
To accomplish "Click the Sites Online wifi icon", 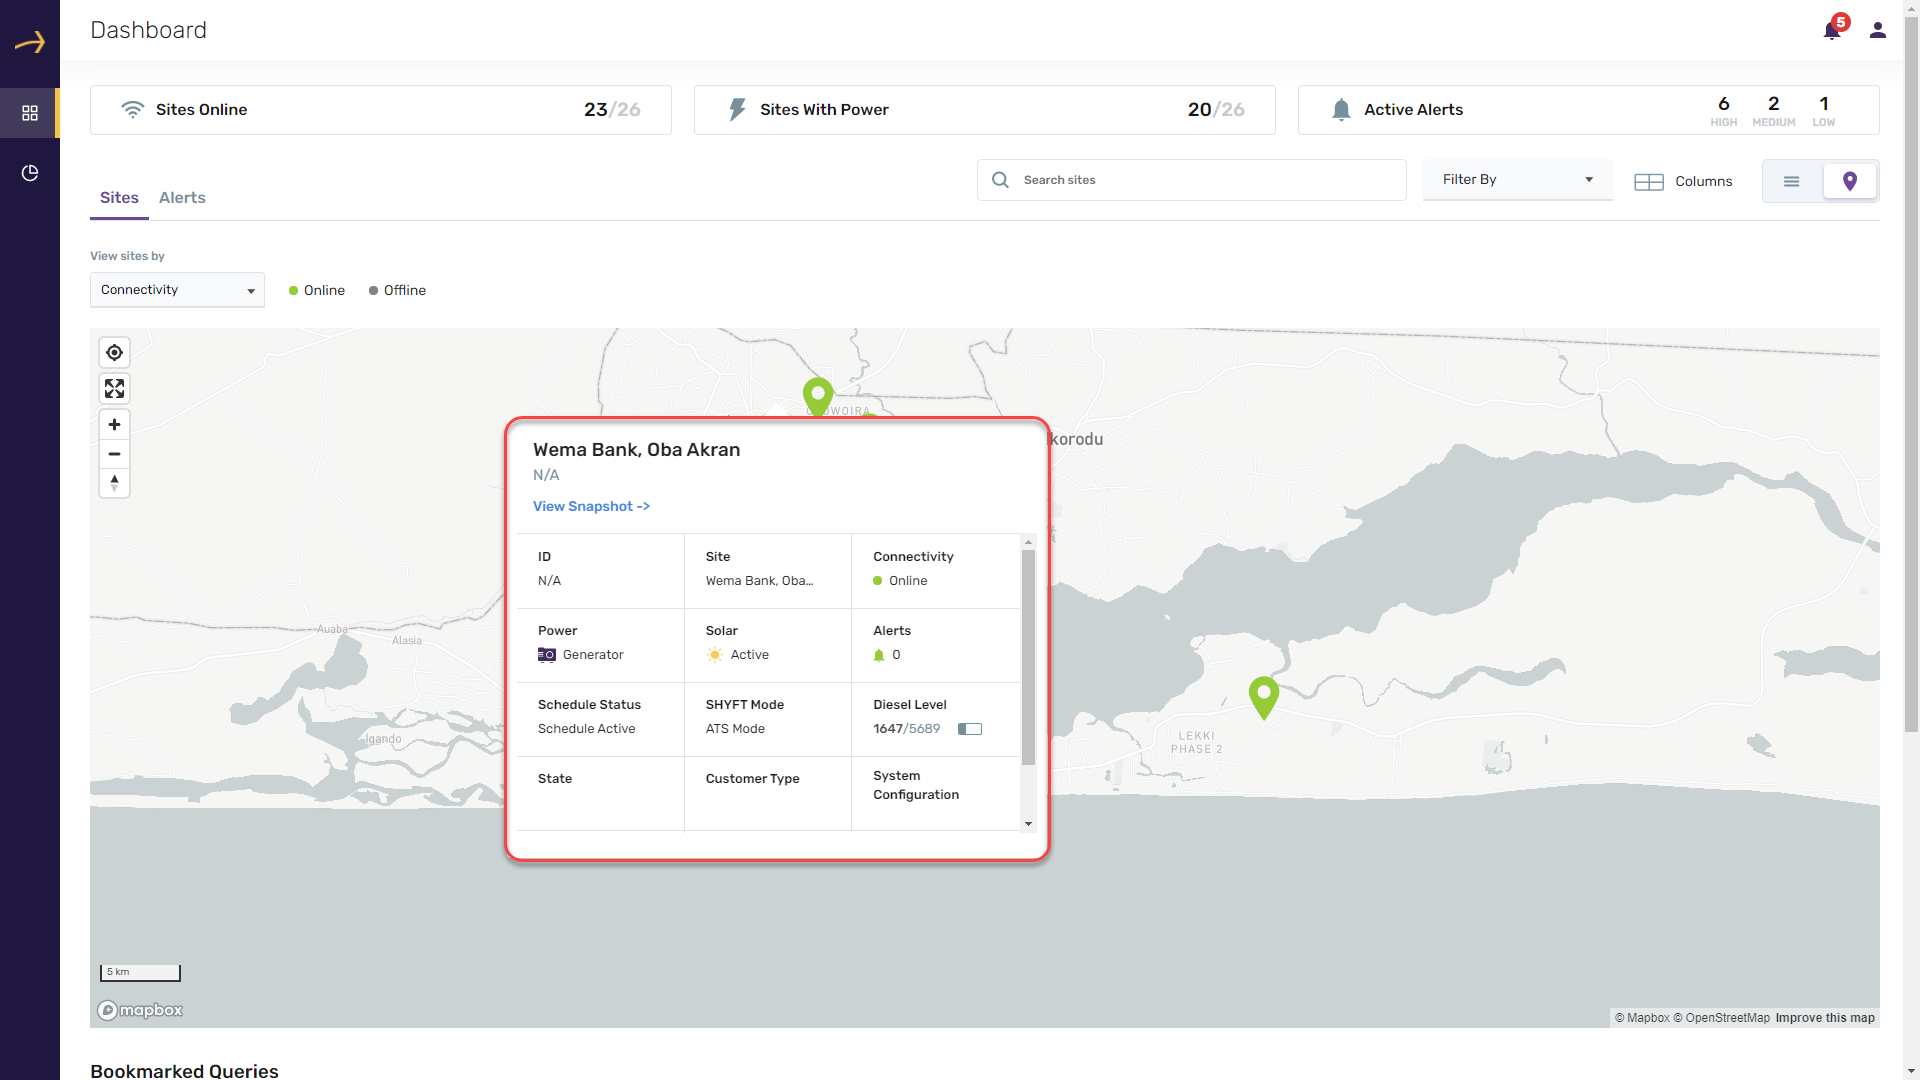I will [132, 109].
